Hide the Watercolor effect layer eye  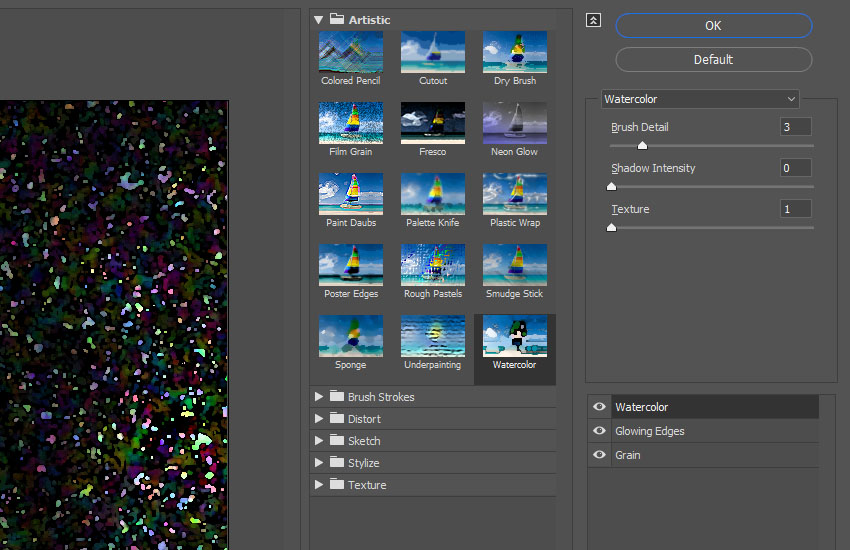(x=599, y=407)
